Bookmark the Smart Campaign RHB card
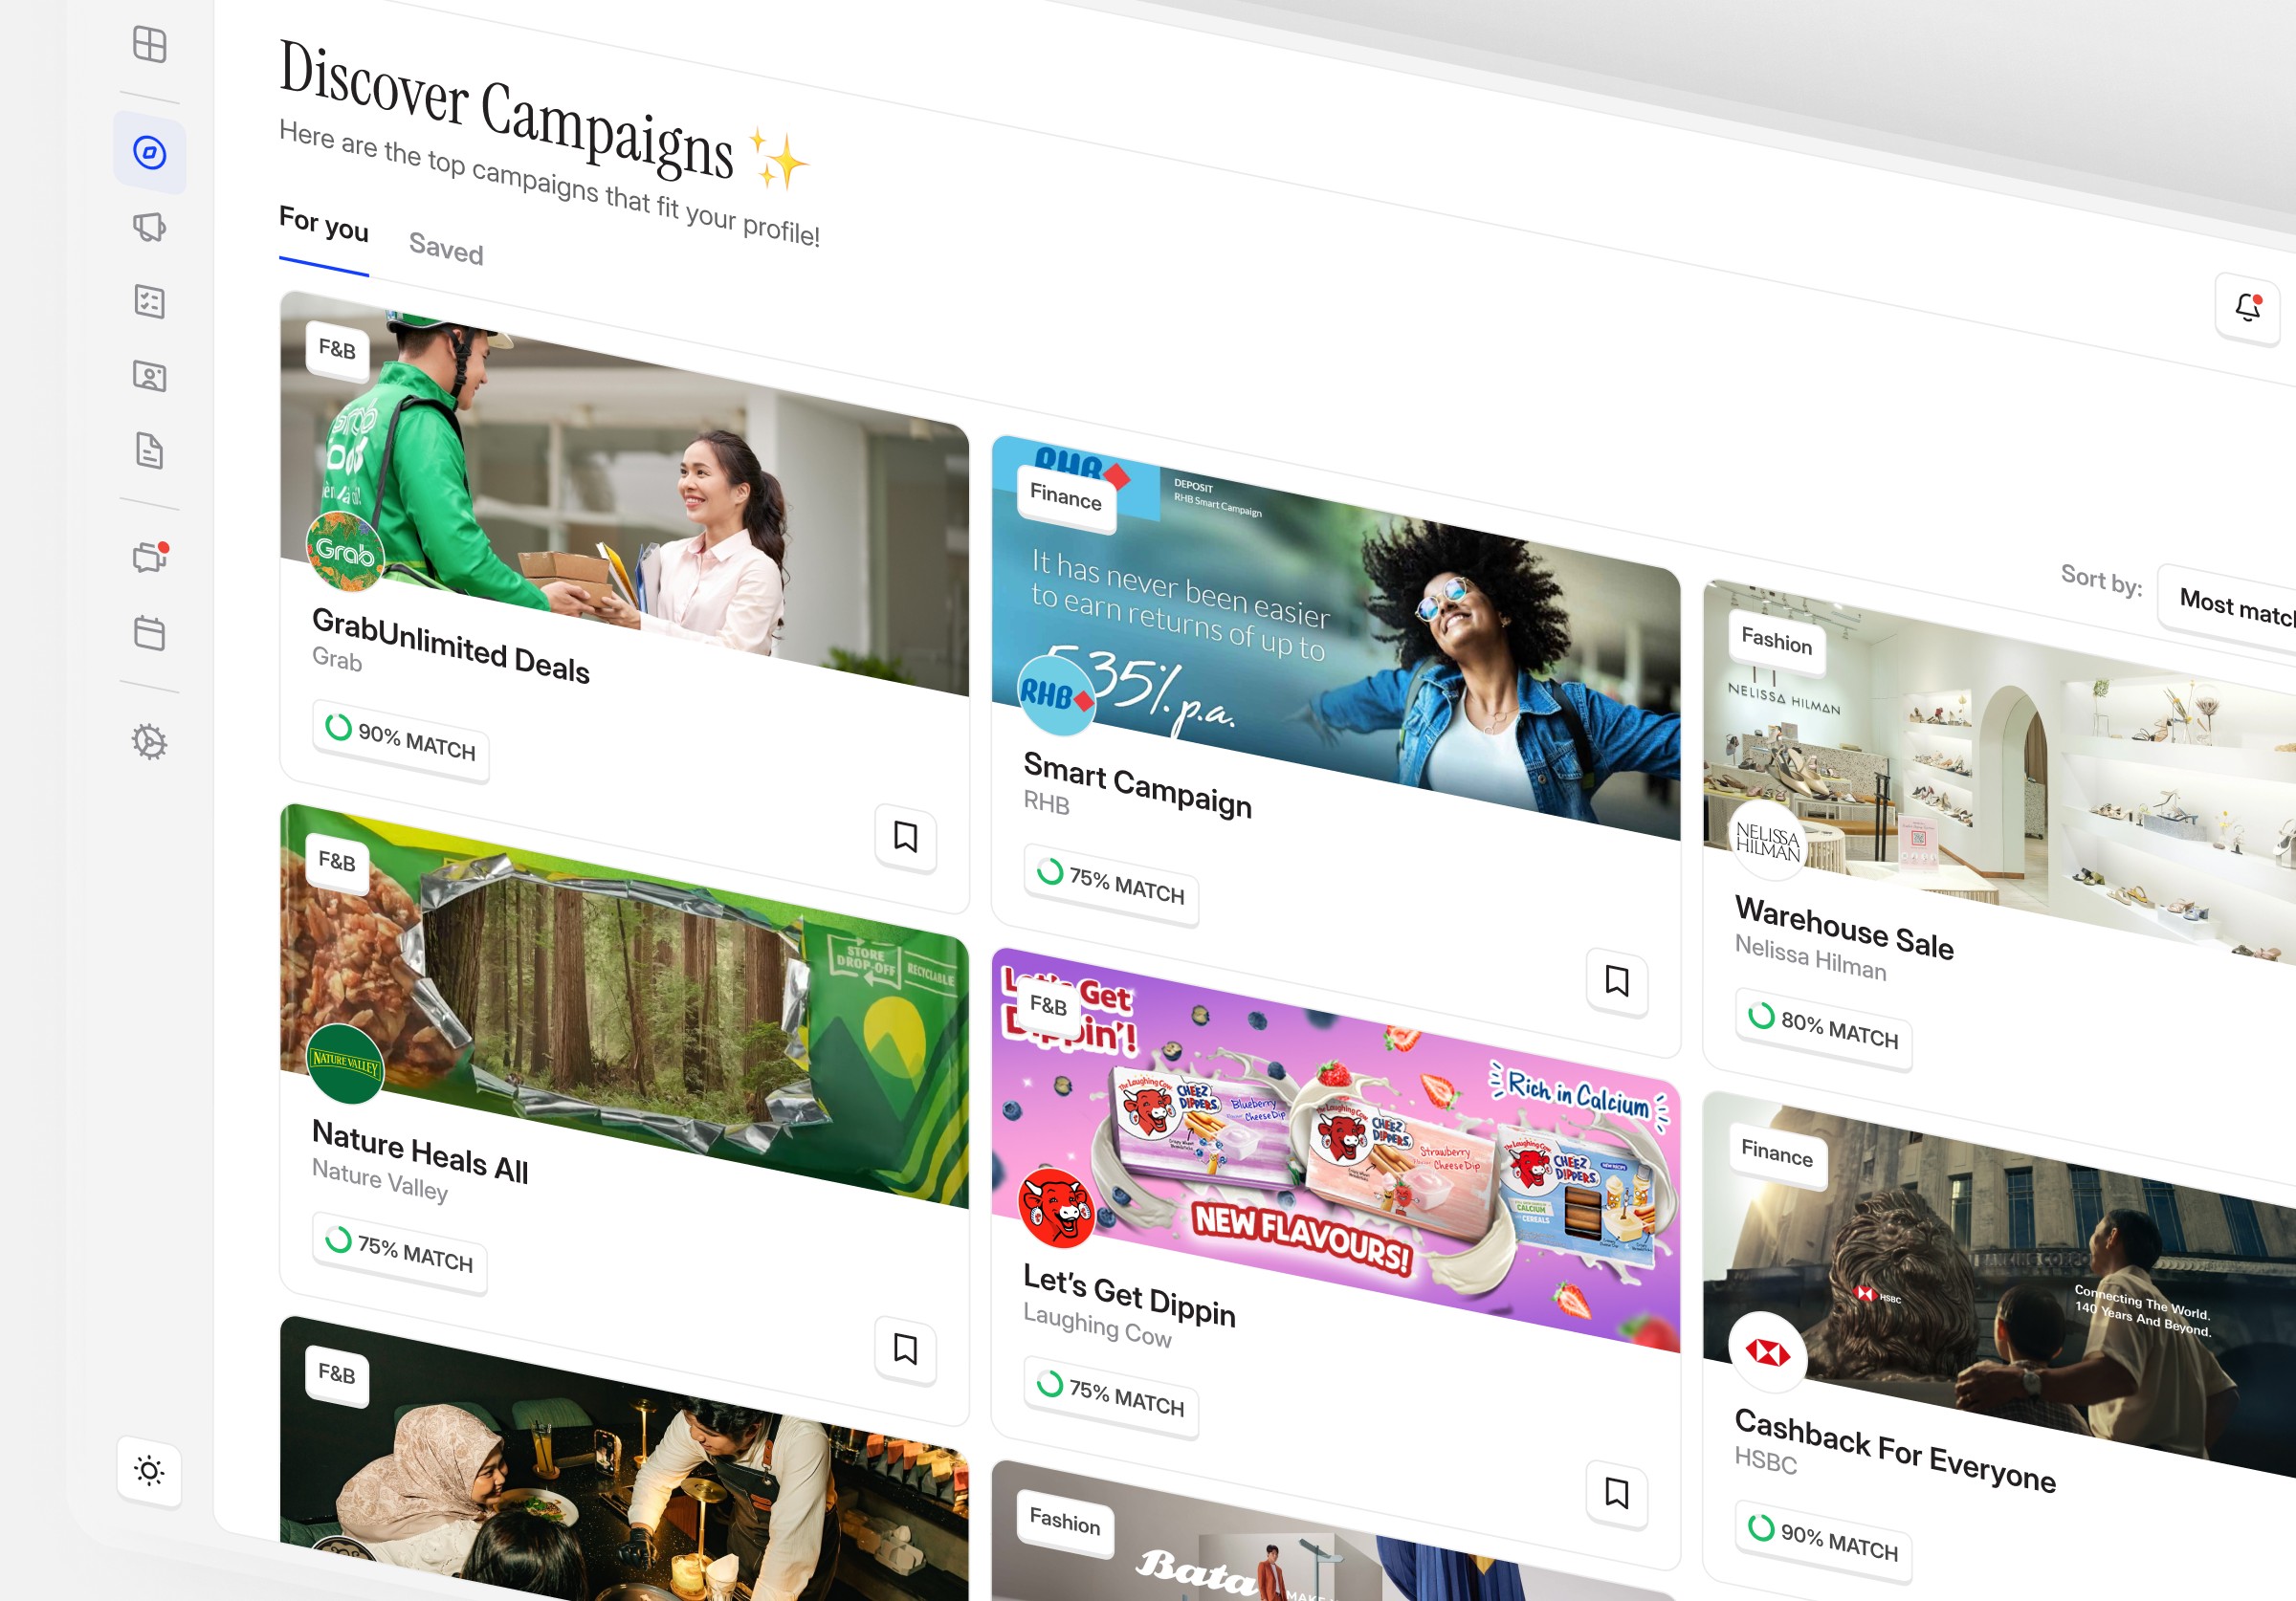This screenshot has height=1601, width=2296. click(1616, 981)
